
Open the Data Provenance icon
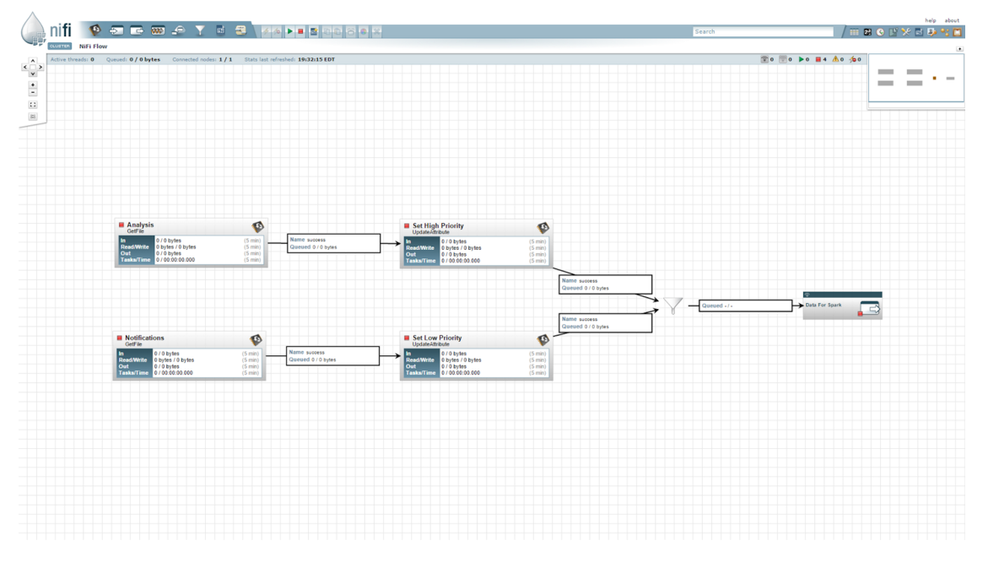[x=893, y=32]
